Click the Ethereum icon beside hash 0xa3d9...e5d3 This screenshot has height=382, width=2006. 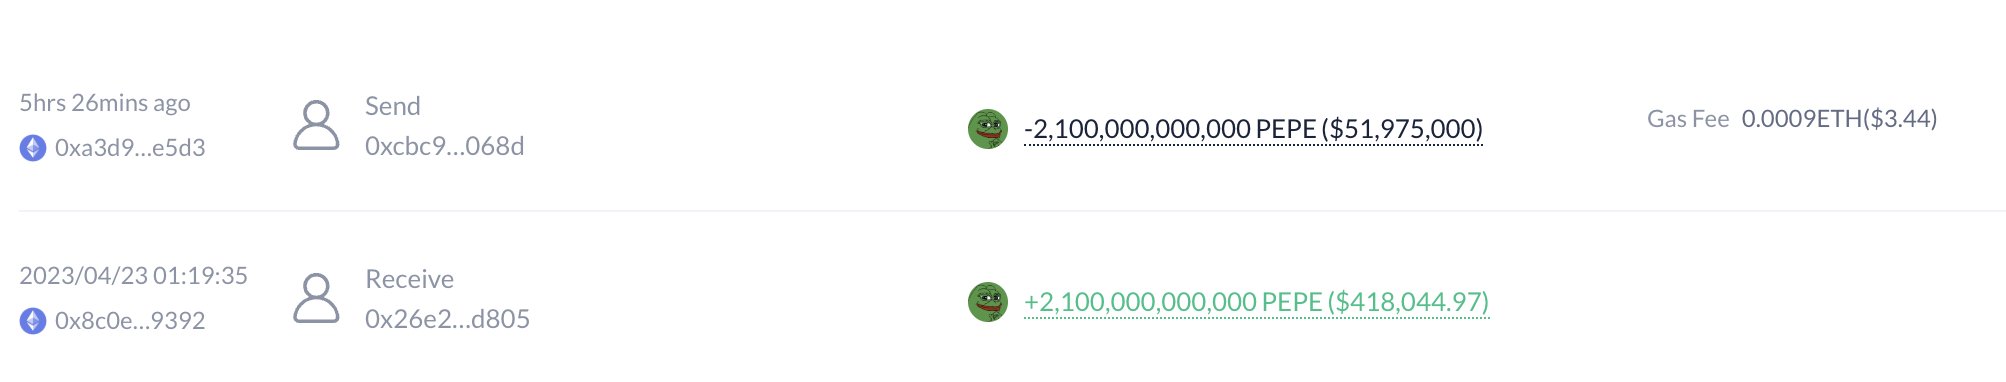pos(33,148)
